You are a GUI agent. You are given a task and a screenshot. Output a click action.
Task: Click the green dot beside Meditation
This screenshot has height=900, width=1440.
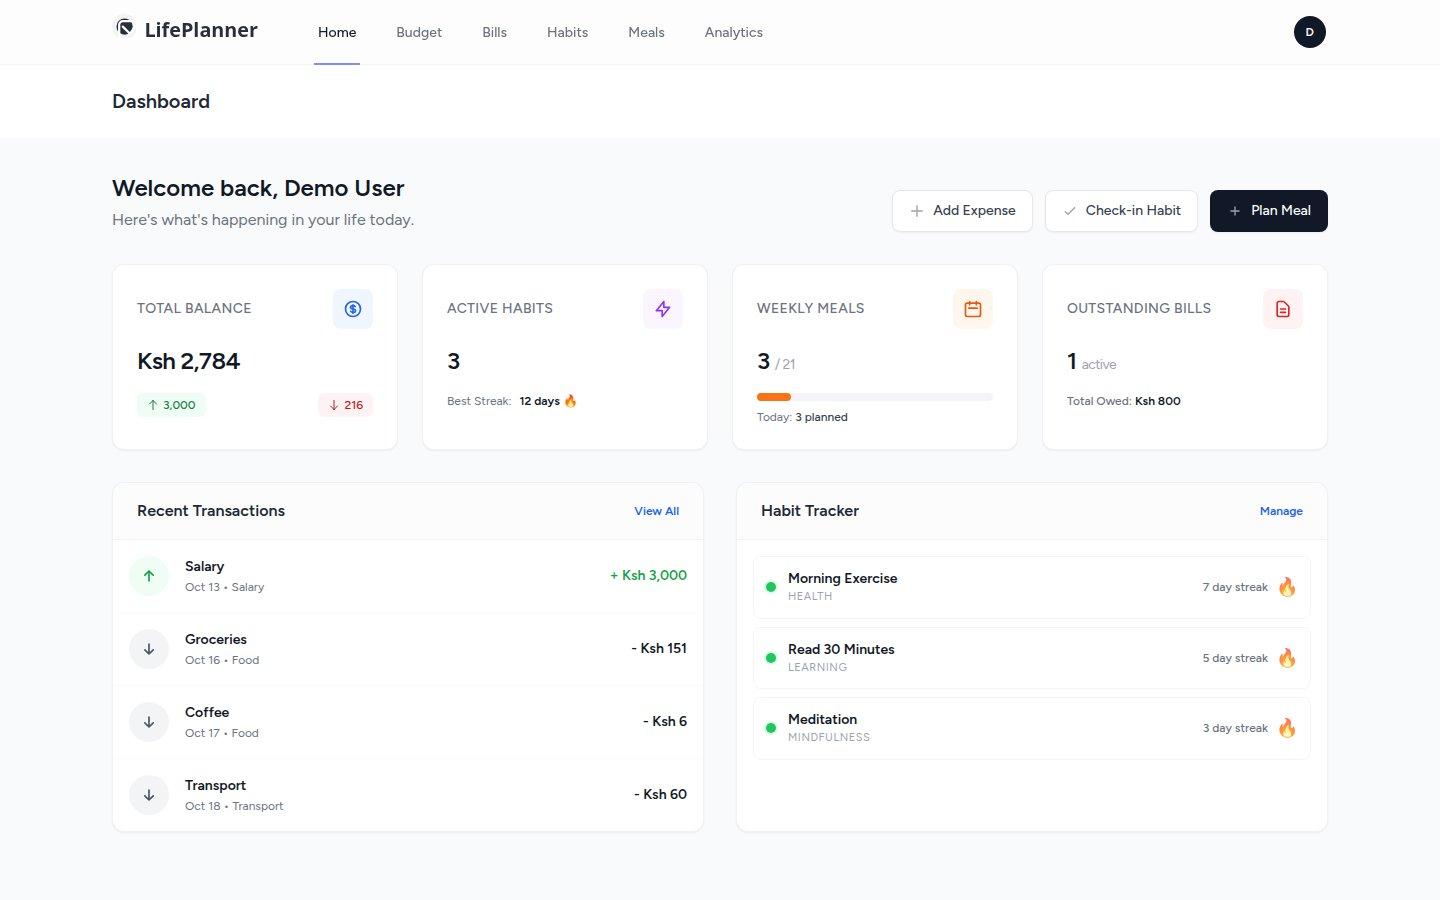point(771,728)
